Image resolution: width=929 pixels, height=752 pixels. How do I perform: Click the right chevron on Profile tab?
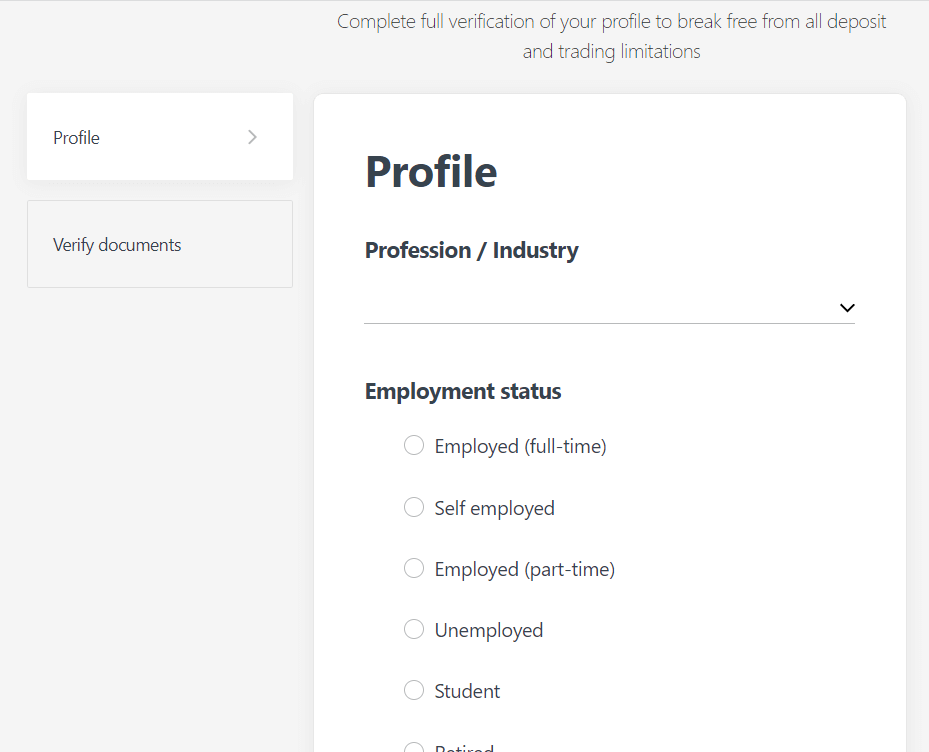(x=252, y=137)
